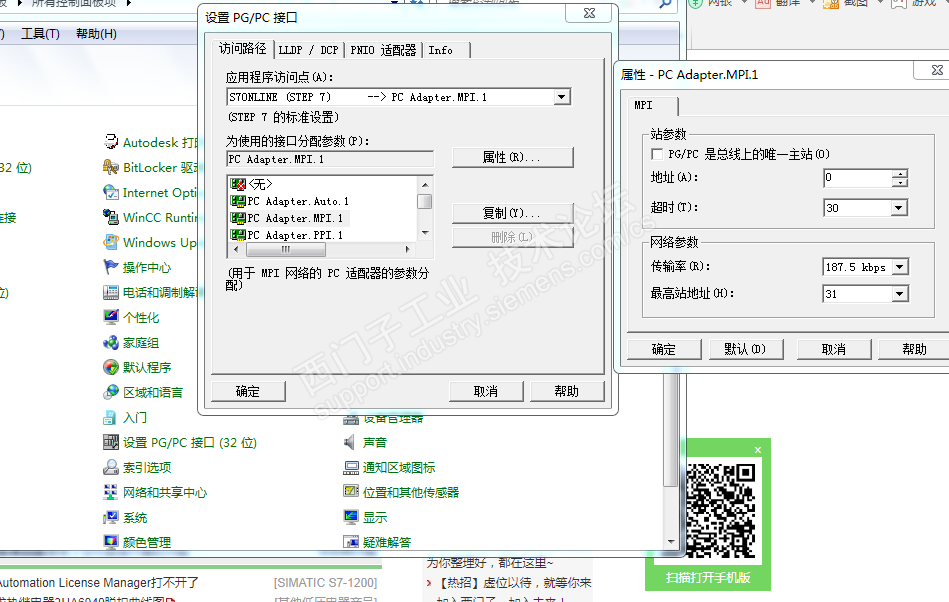The image size is (949, 602).
Task: Open 索引选项 icon
Action: 111,467
